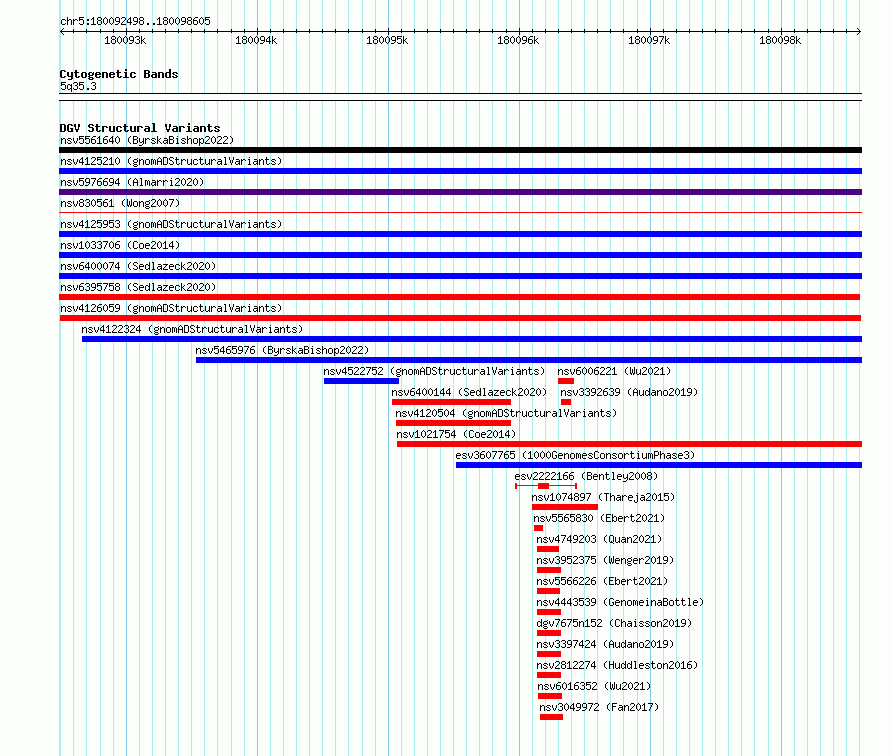
Task: Open nsv4522752 (gnomADStructuralVariants) label
Action: coord(434,371)
